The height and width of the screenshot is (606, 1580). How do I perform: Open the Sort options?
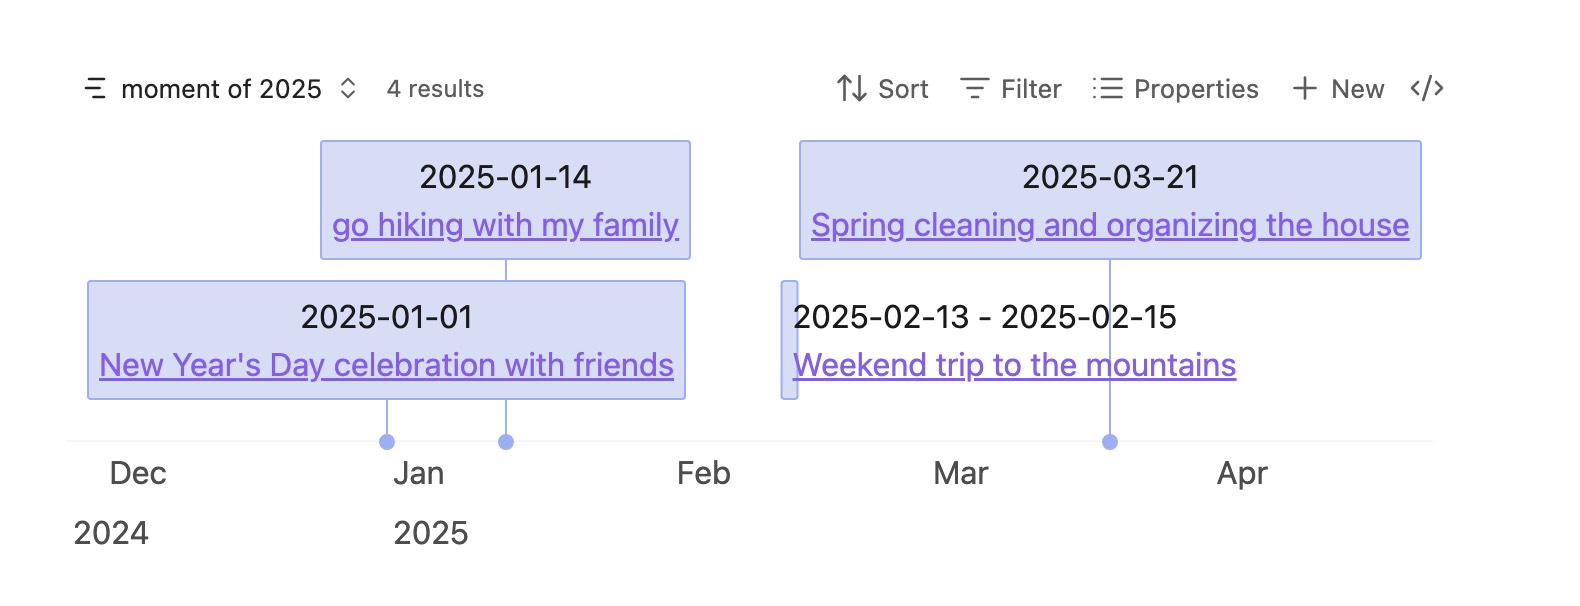(x=902, y=89)
